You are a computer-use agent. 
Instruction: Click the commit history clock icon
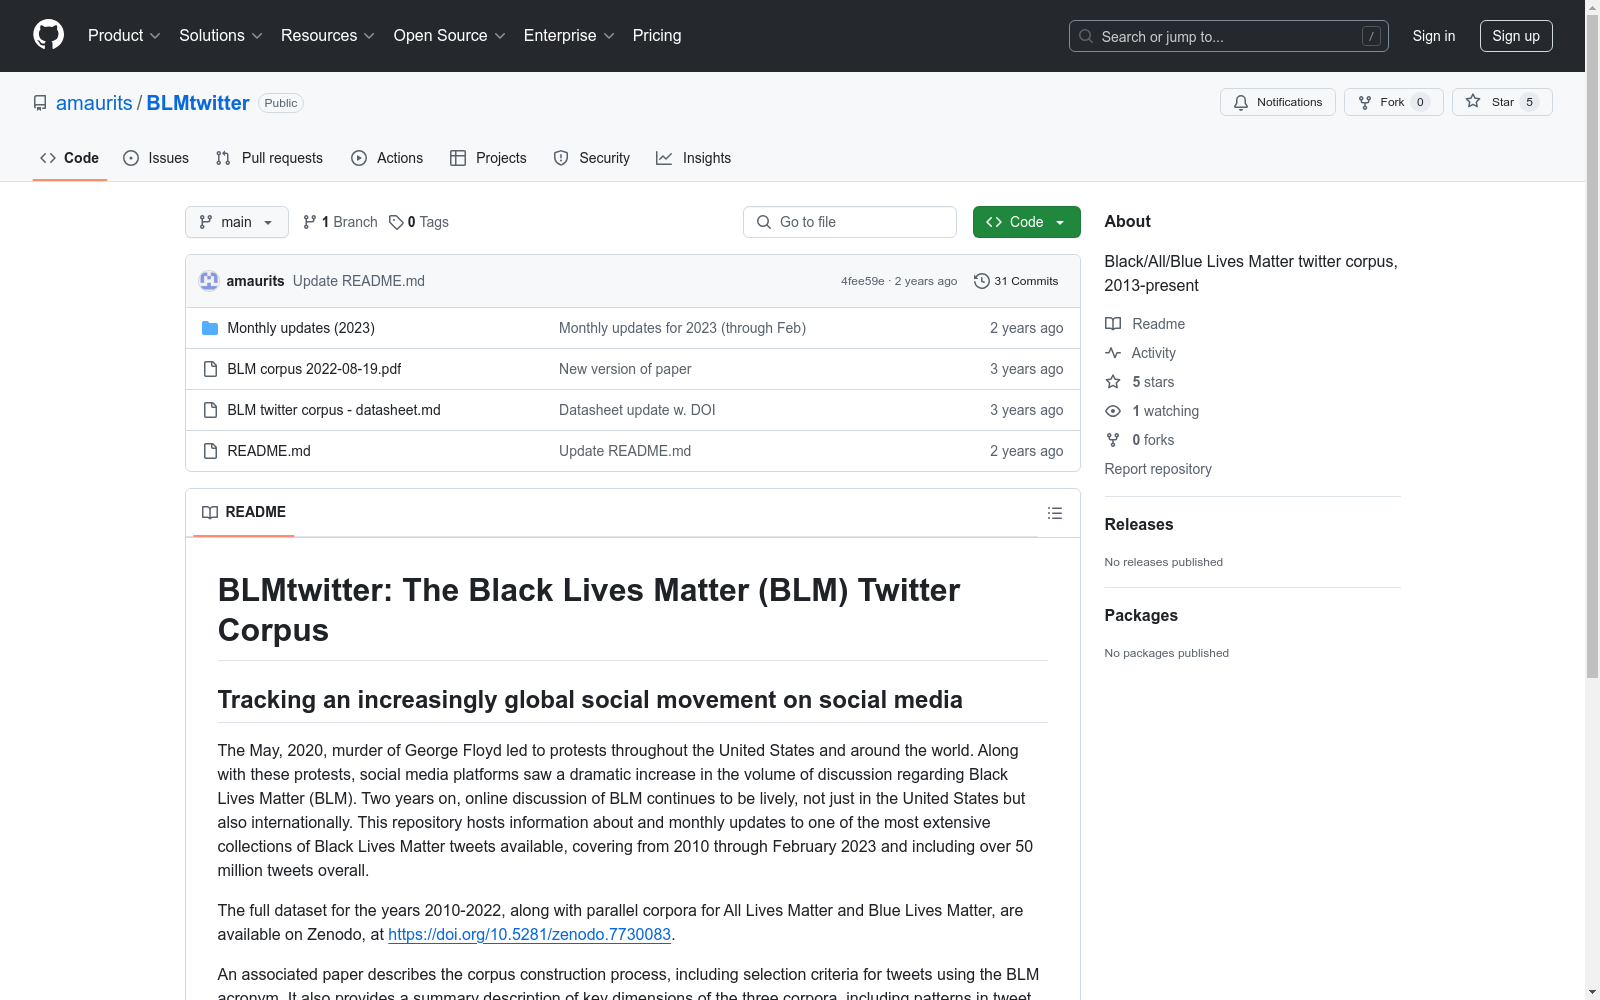[x=982, y=281]
